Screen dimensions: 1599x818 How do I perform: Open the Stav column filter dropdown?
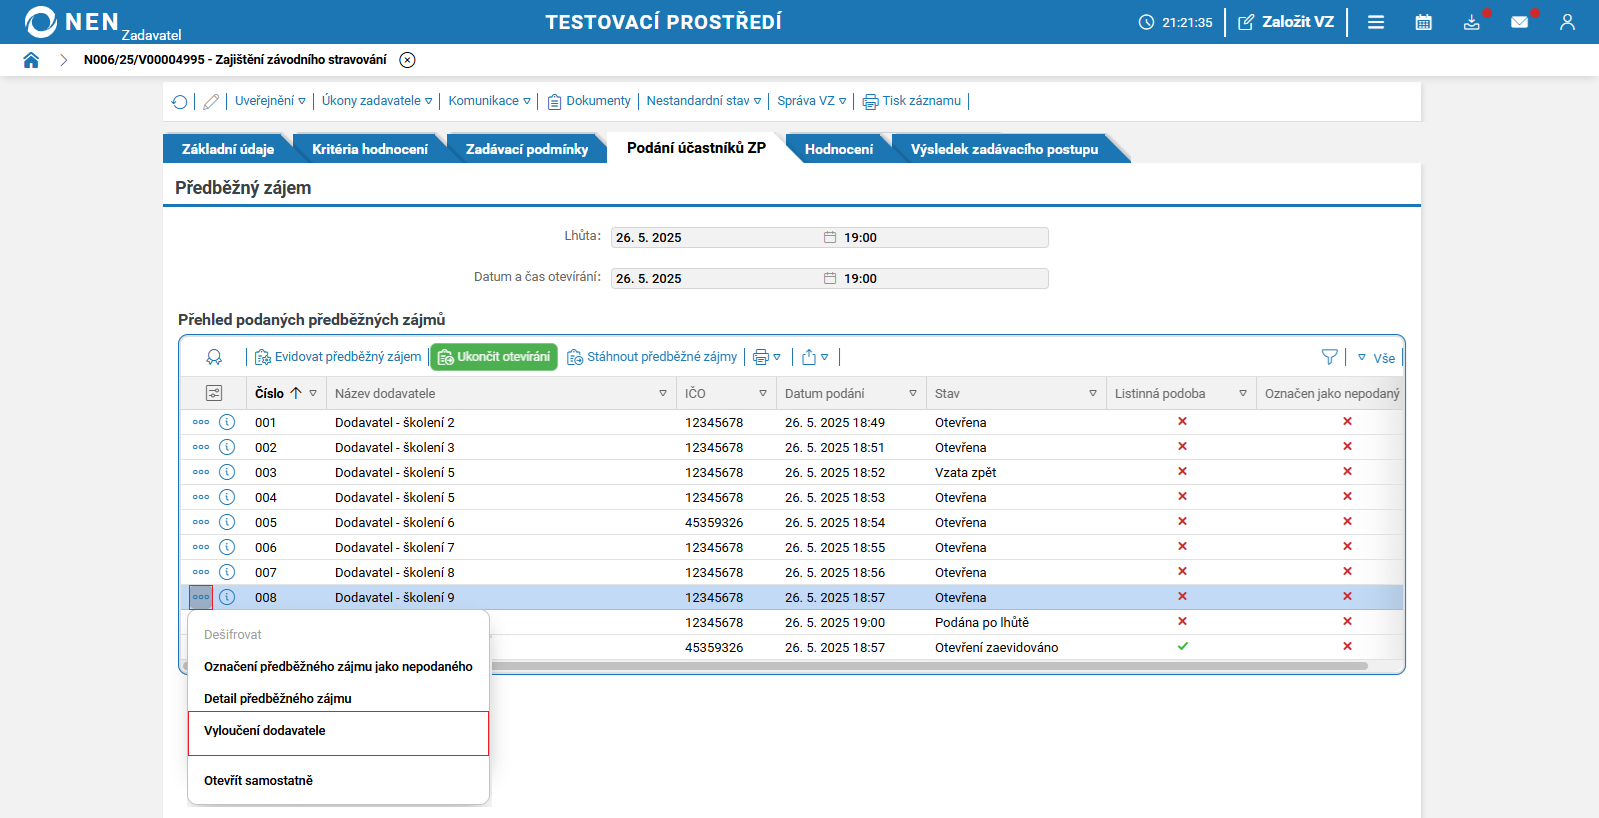[1092, 394]
